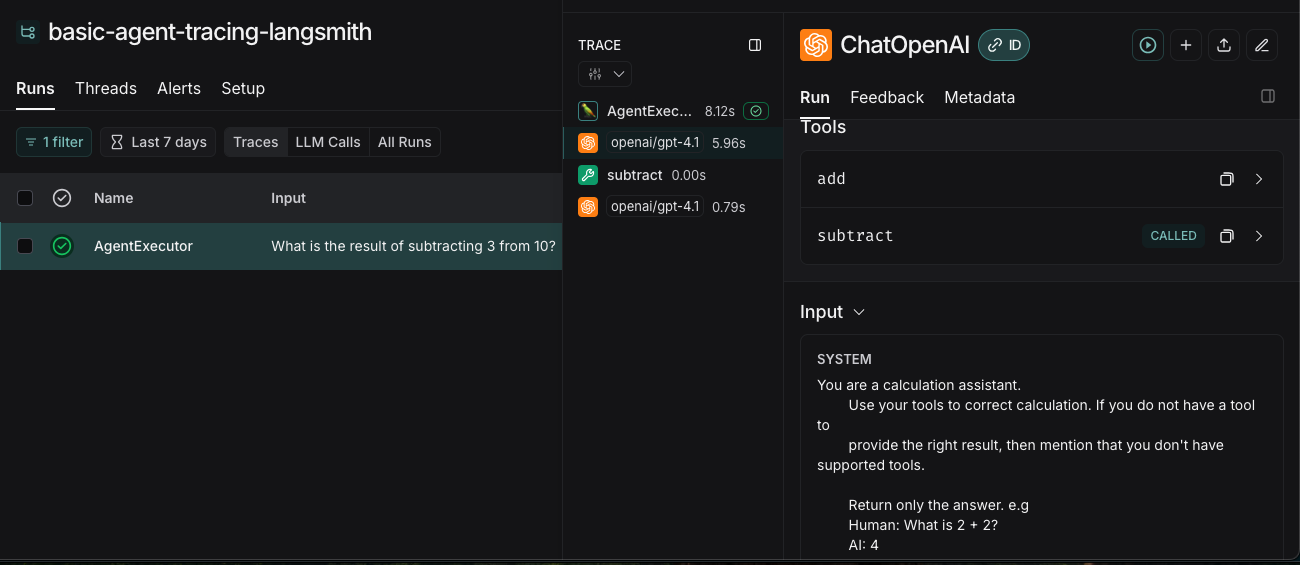
Task: Click the basic-agent-tracing-langsmith project title
Action: point(210,32)
